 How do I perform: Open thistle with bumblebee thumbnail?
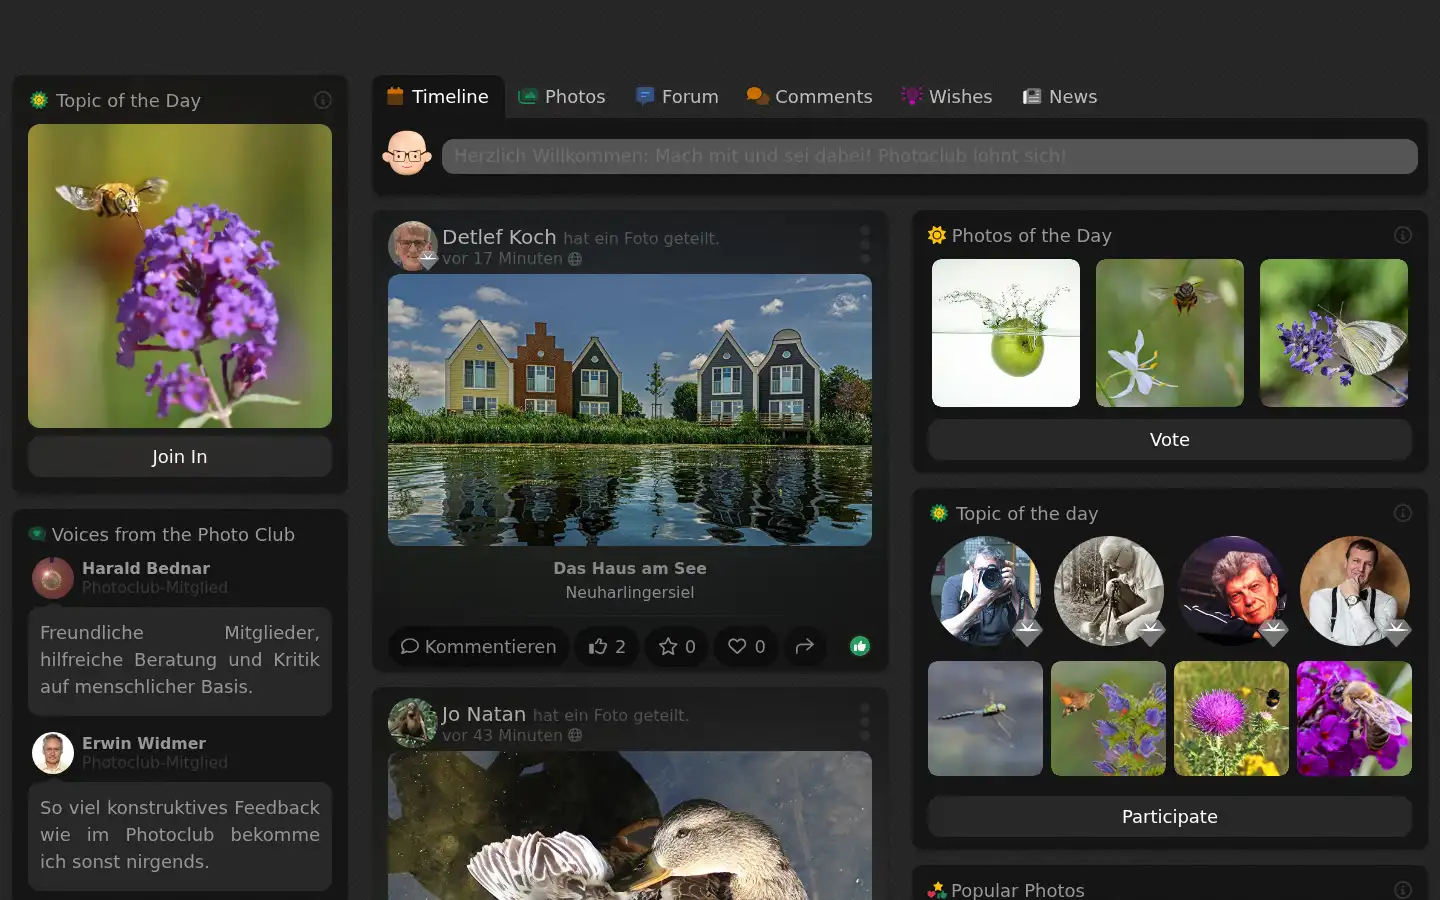point(1231,718)
